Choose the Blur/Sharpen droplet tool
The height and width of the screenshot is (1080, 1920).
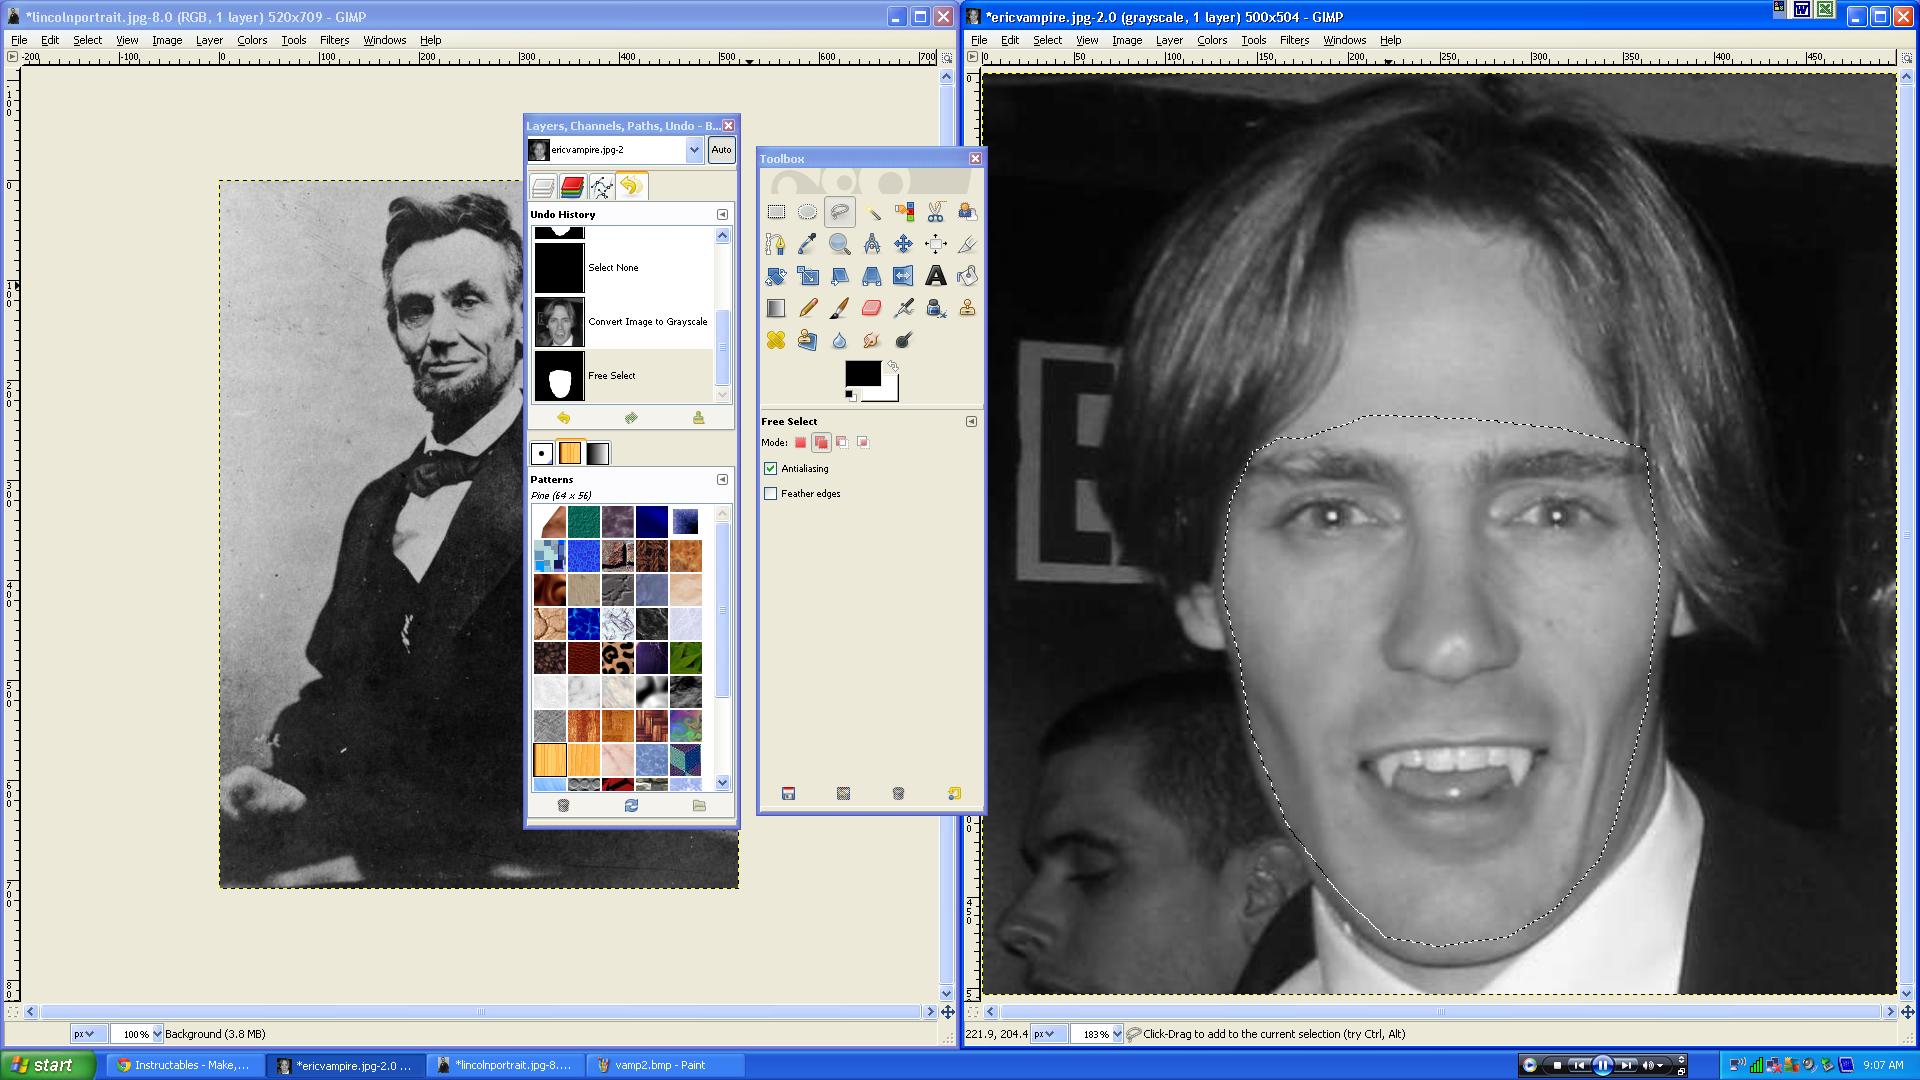pos(840,340)
